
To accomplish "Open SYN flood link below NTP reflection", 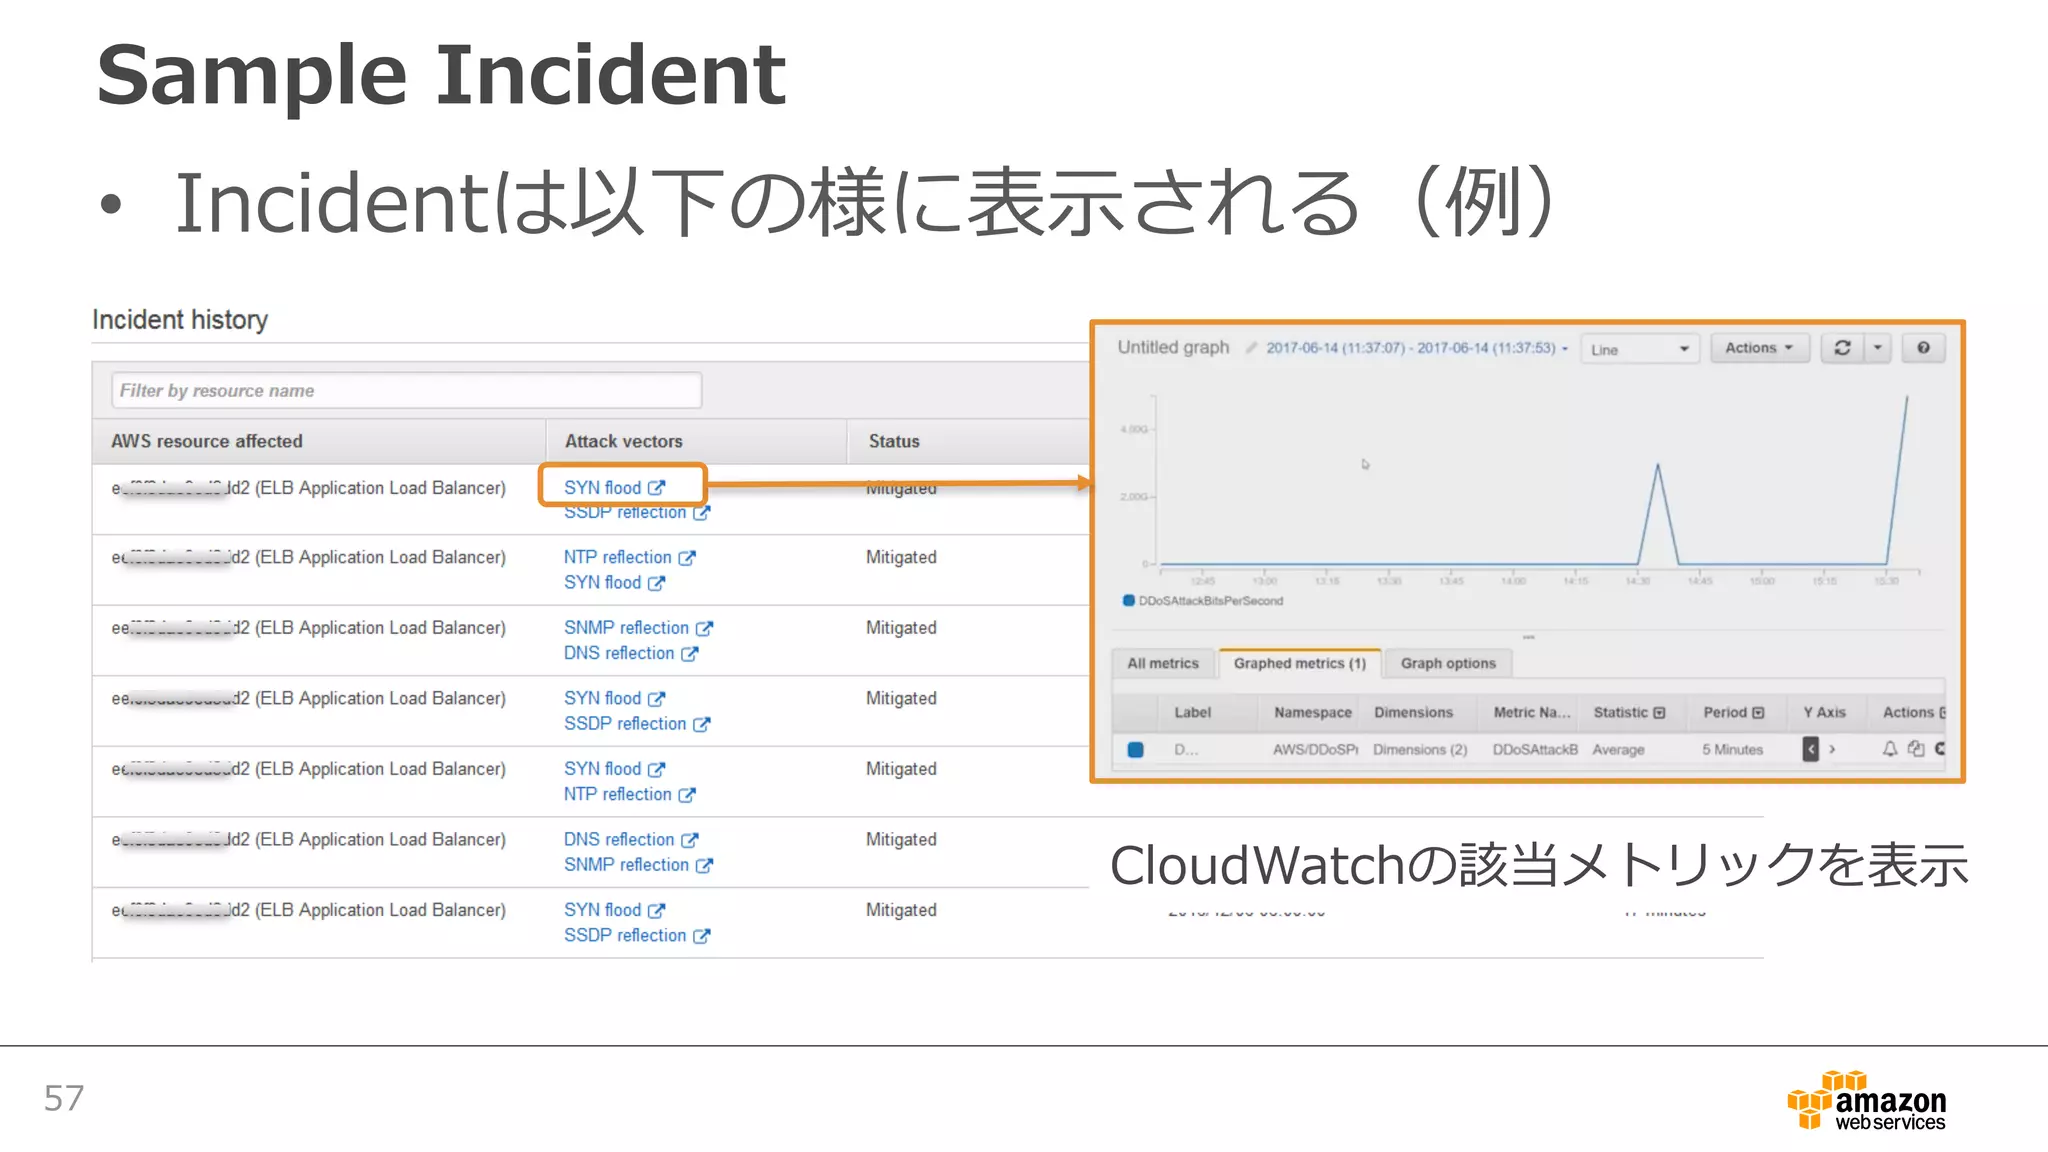I will click(602, 582).
